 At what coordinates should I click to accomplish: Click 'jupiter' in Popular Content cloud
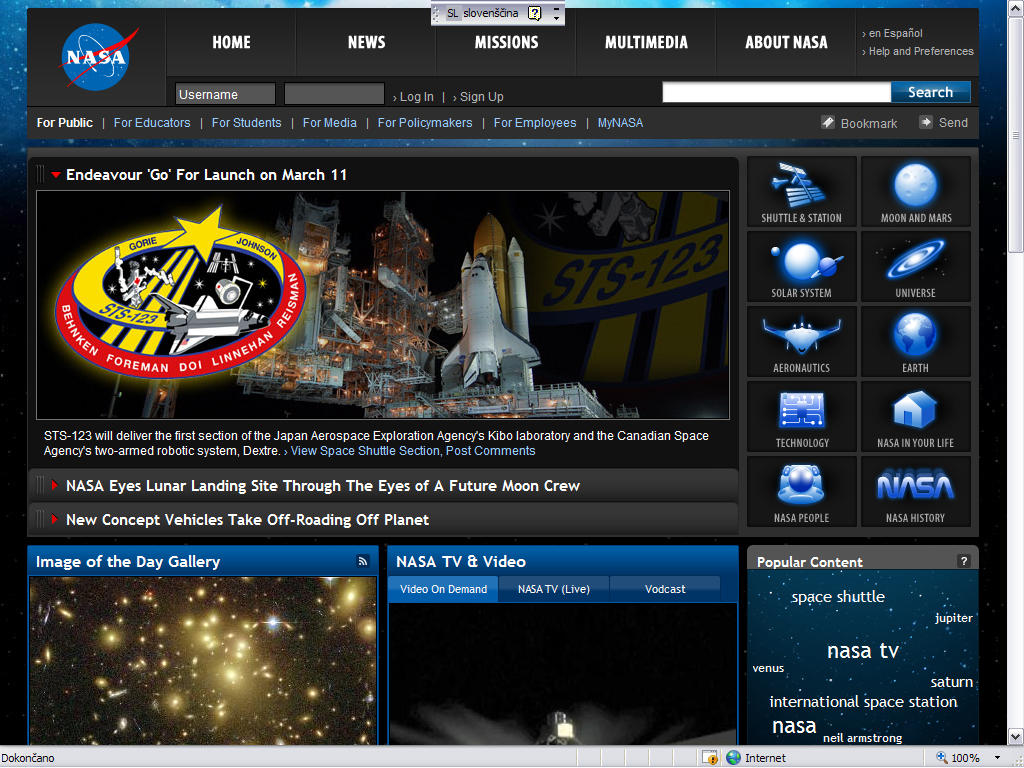pos(953,618)
